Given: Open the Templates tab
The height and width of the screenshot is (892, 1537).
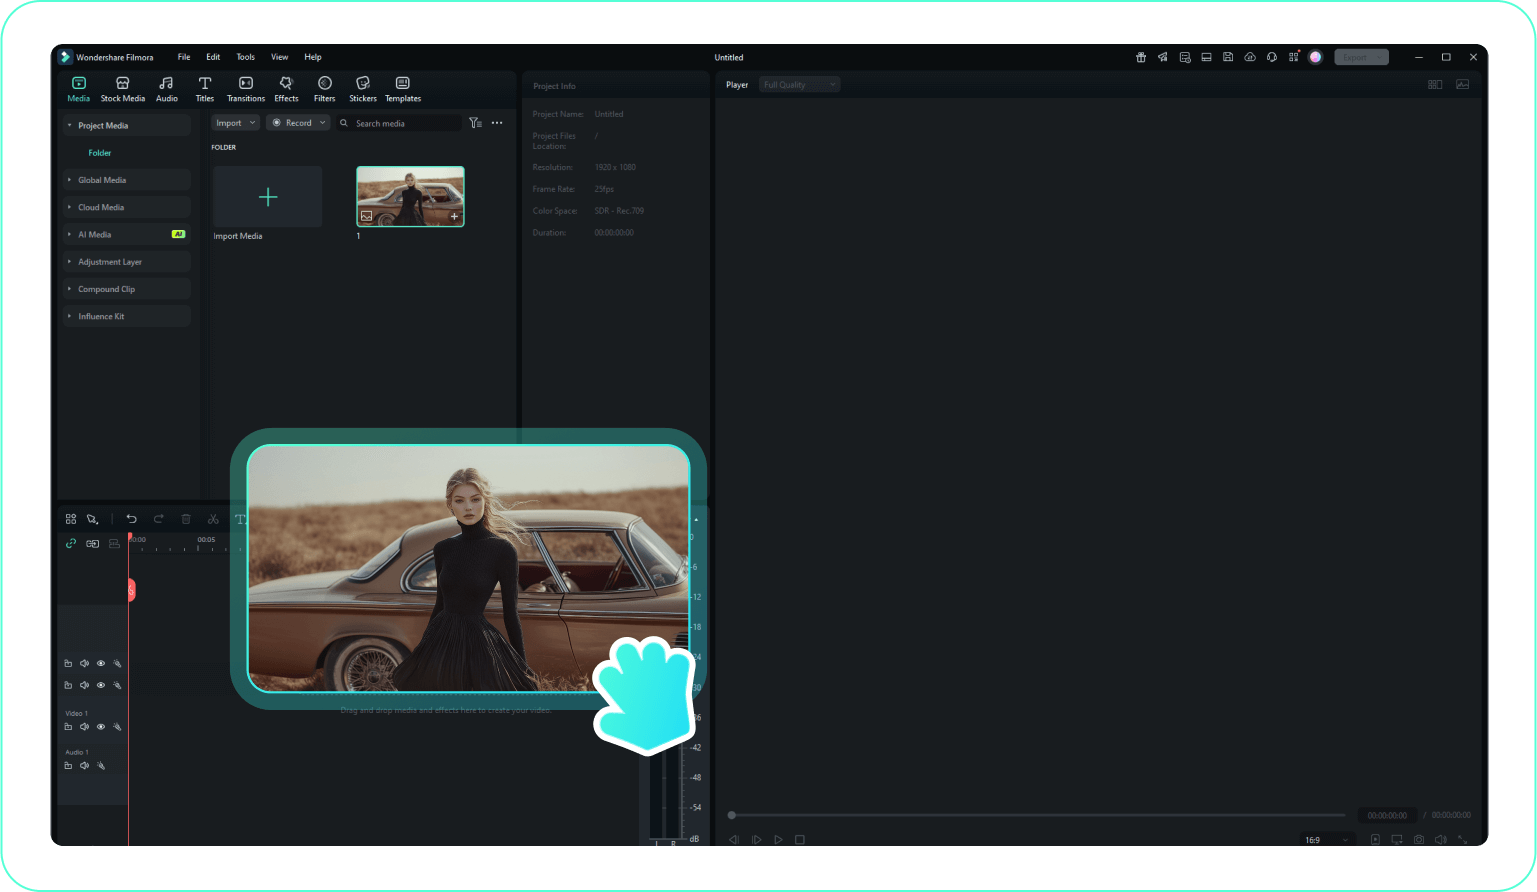Looking at the screenshot, I should (403, 89).
